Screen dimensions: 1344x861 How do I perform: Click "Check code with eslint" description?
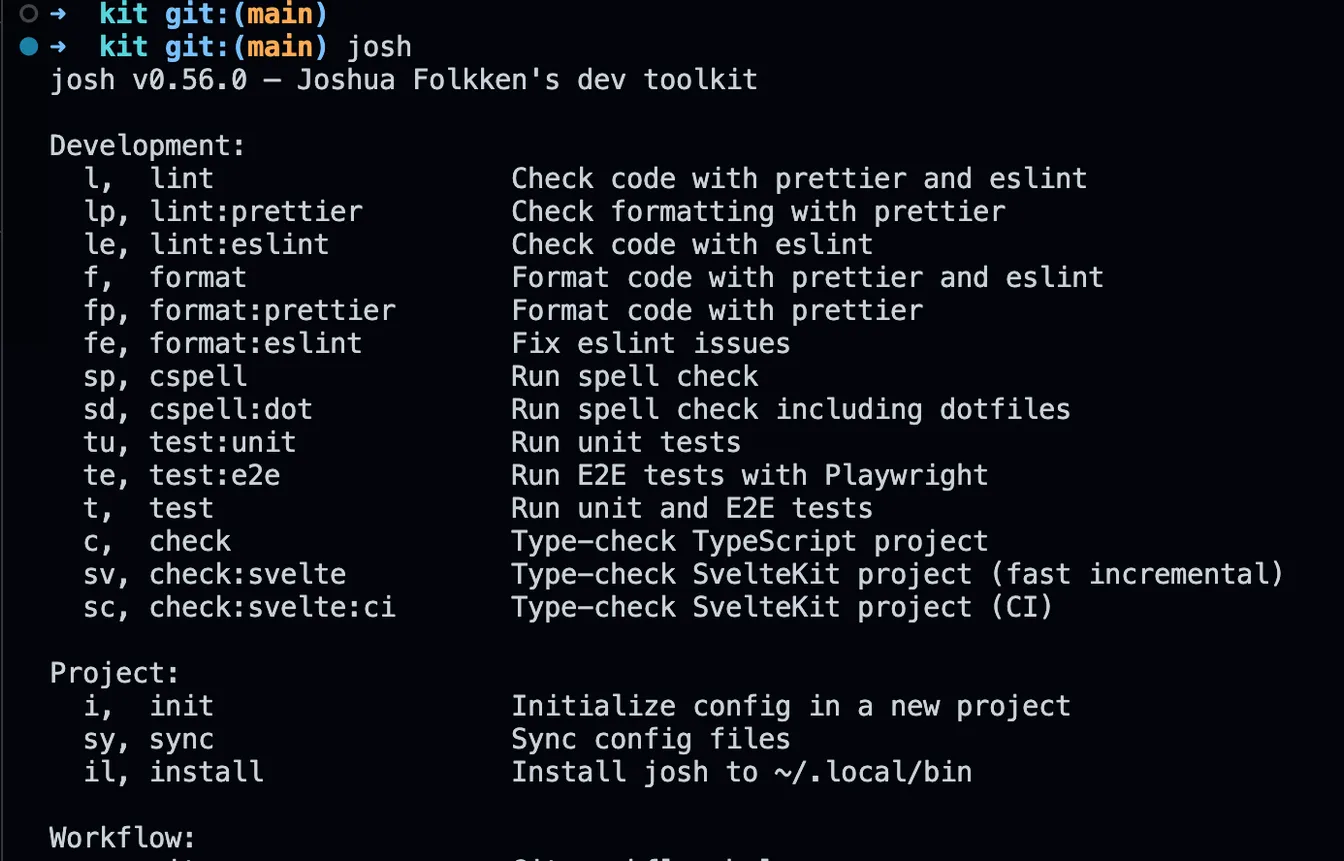(692, 245)
